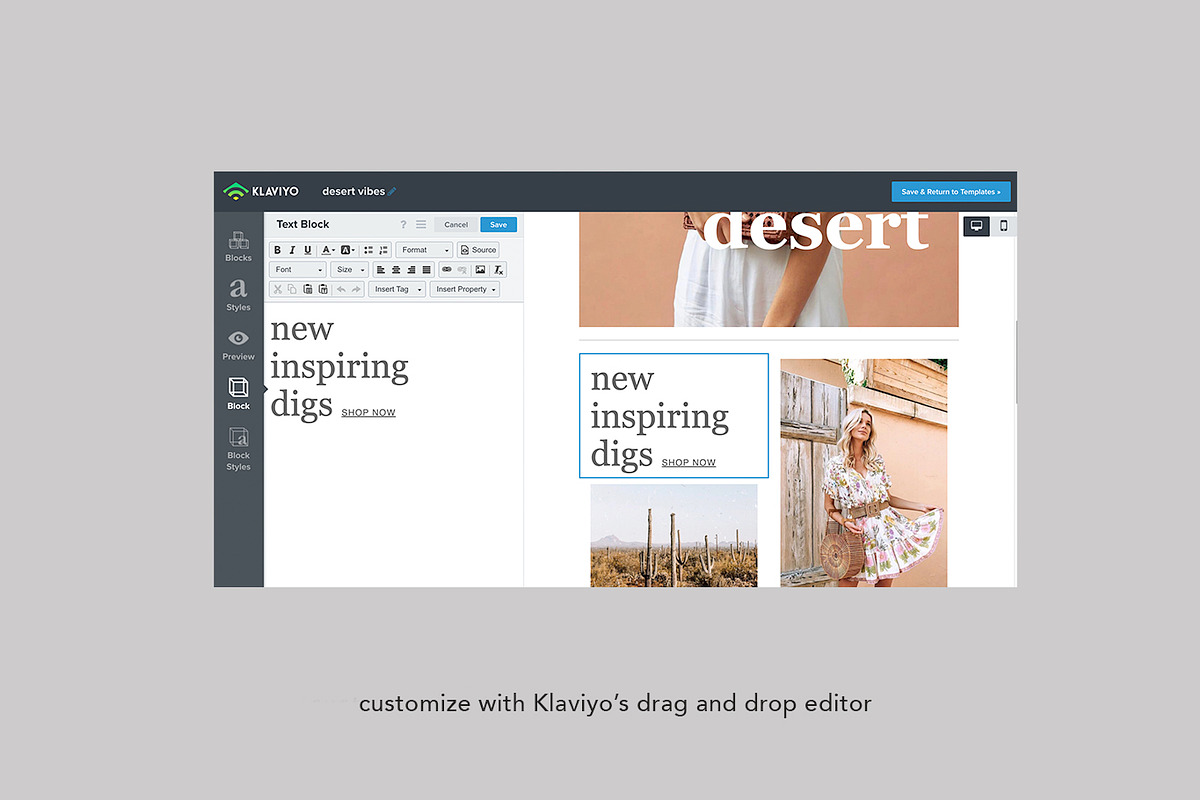Viewport: 1200px width, 800px height.
Task: Switch to desktop preview mode
Action: (x=977, y=226)
